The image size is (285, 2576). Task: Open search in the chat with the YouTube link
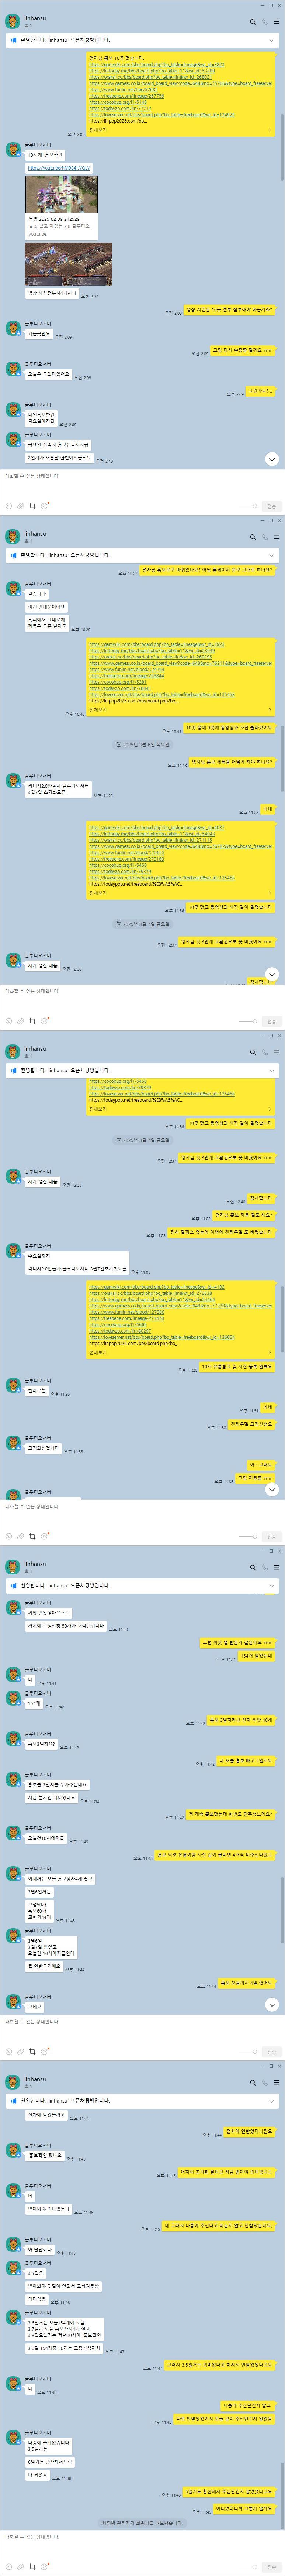253,21
